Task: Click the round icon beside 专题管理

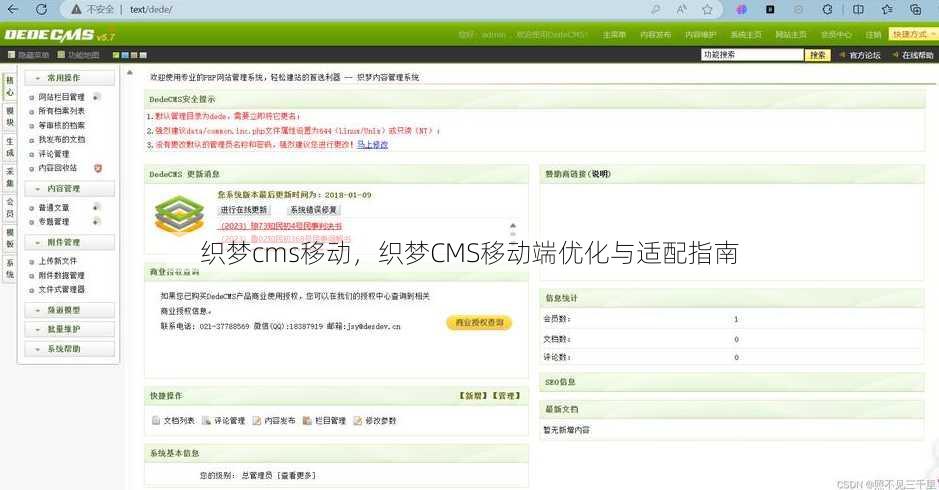Action: (x=96, y=222)
